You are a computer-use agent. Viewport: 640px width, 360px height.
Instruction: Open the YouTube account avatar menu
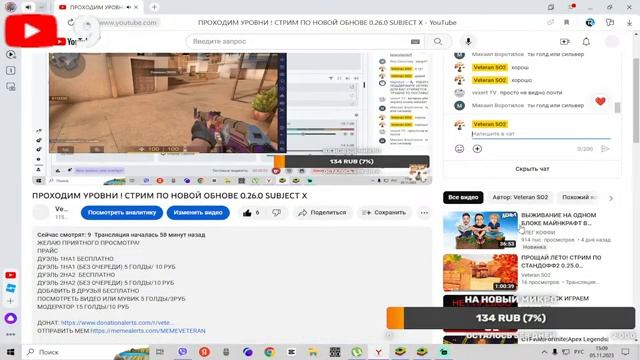(611, 42)
